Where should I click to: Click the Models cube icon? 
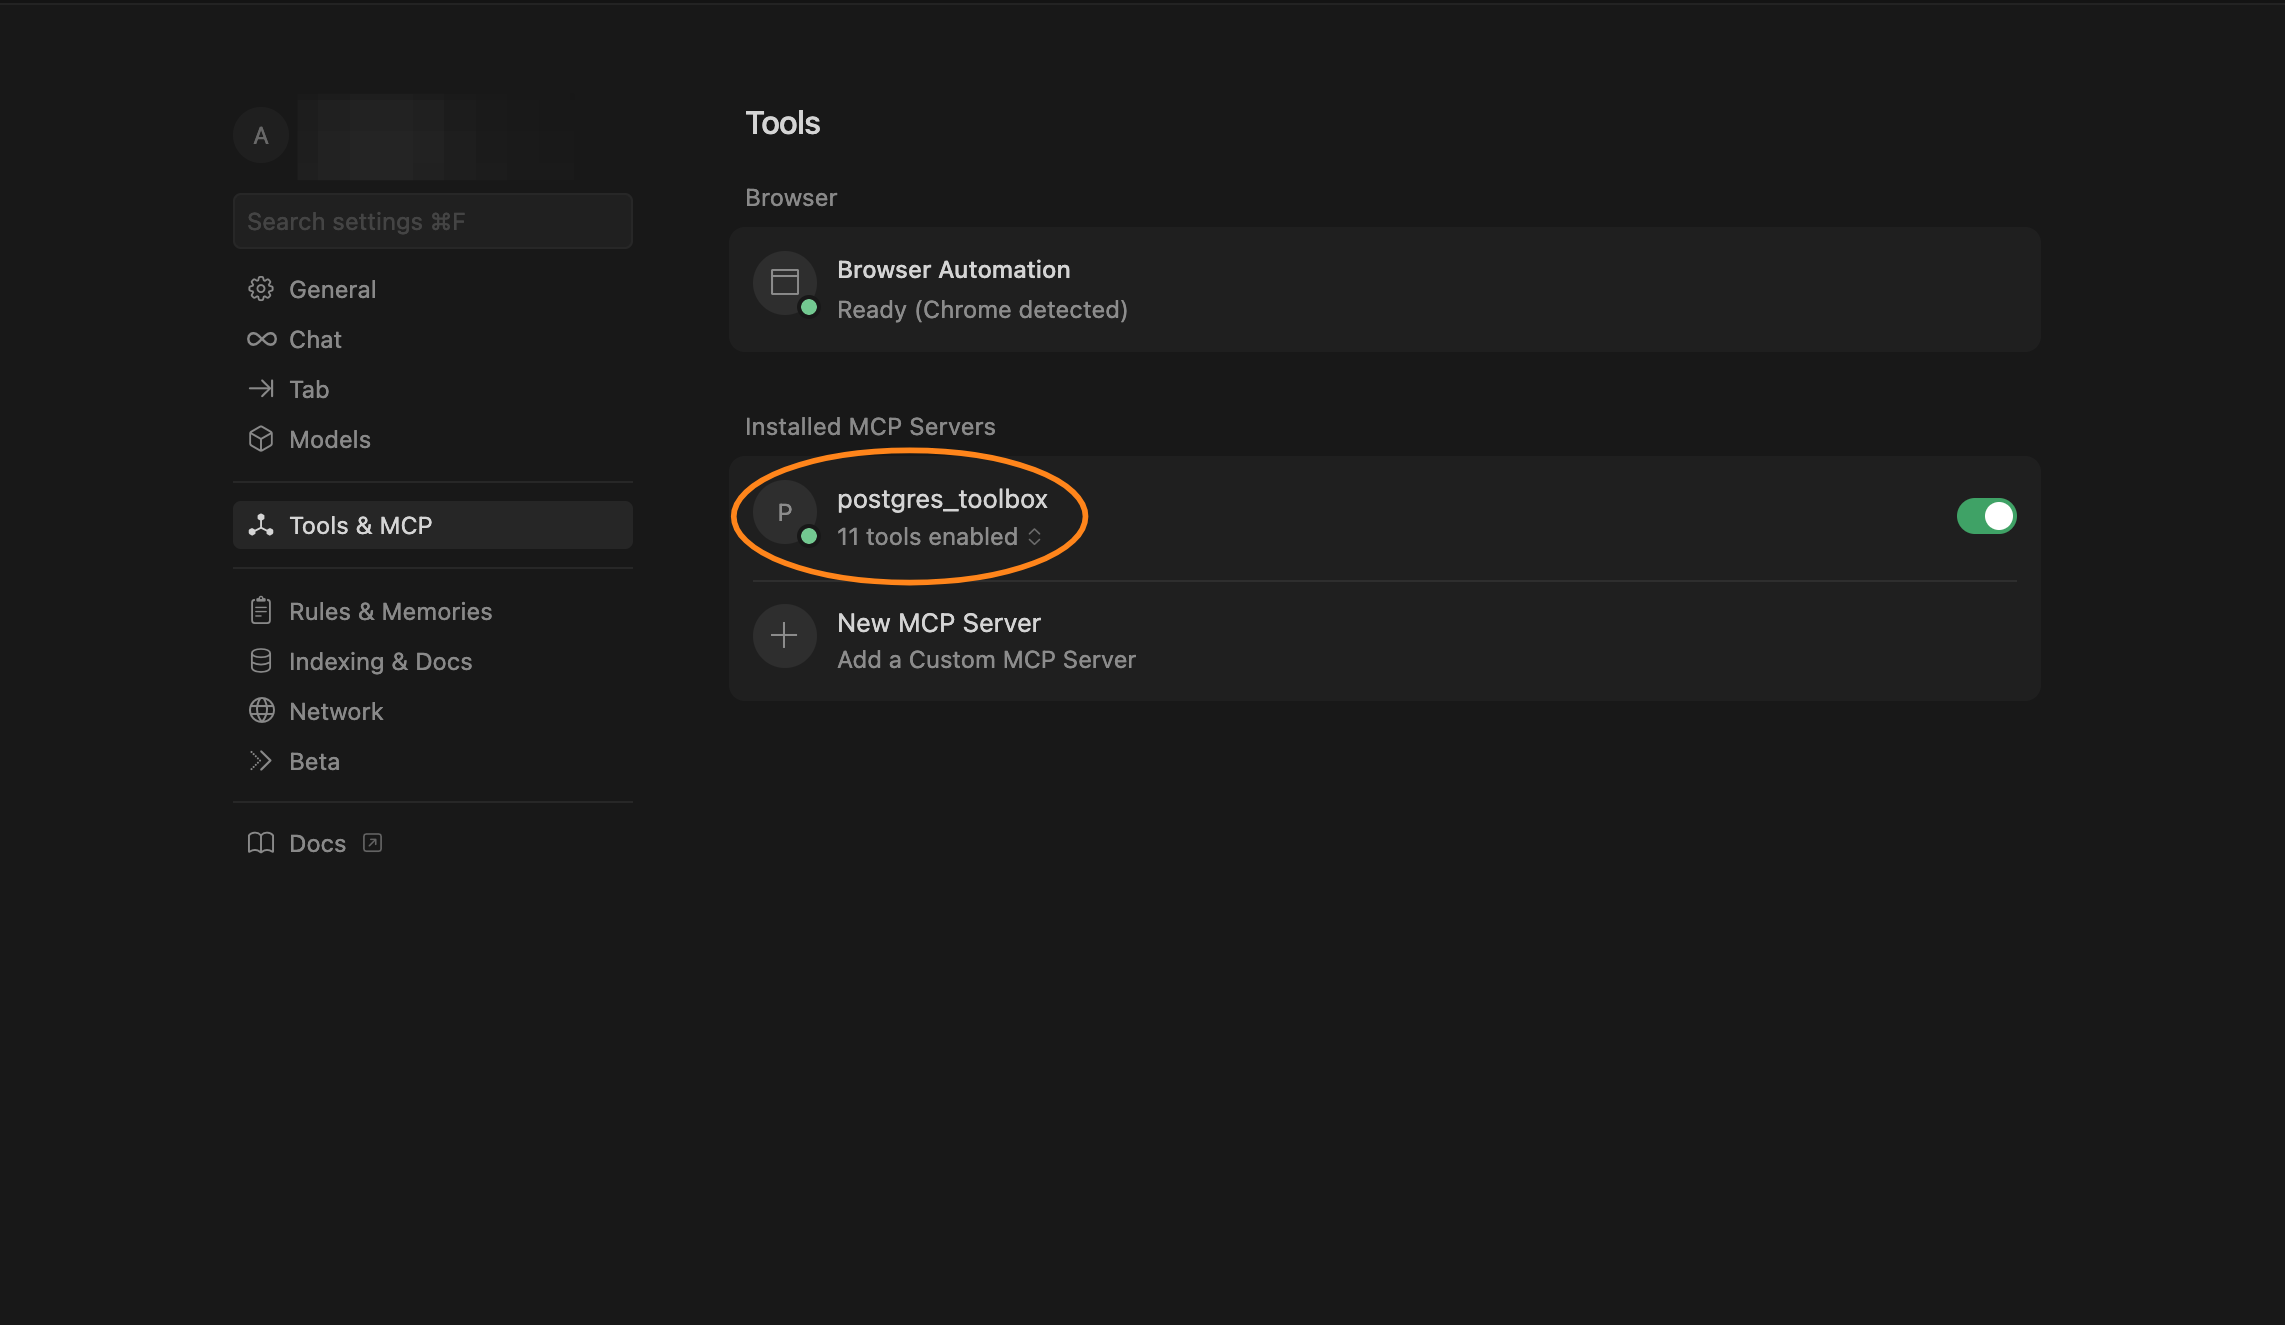tap(261, 439)
